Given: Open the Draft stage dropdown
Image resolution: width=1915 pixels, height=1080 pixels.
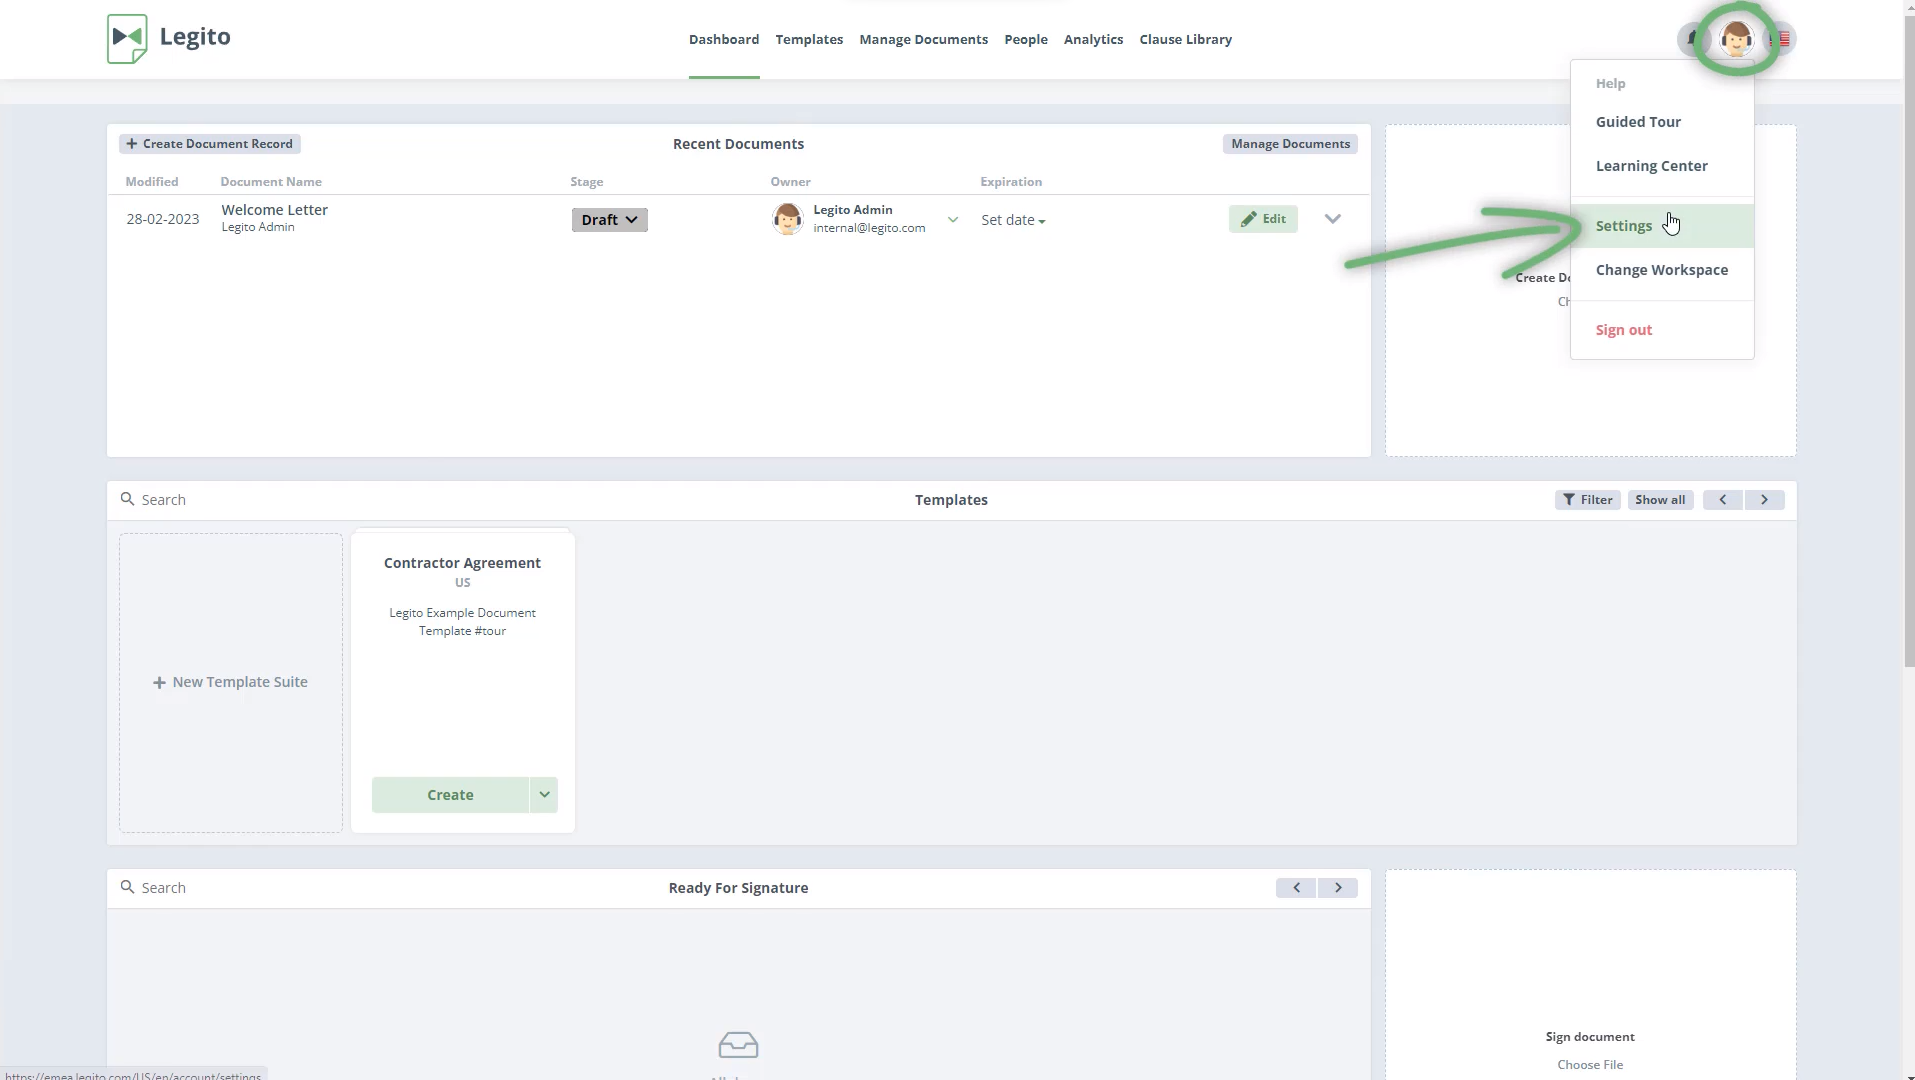Looking at the screenshot, I should coord(609,220).
